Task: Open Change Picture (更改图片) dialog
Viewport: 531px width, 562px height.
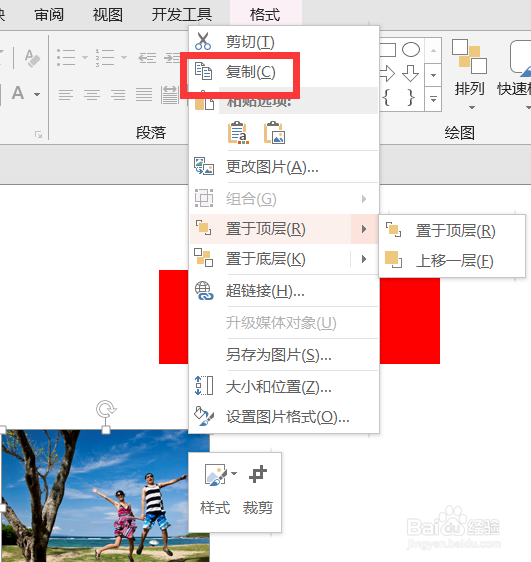Action: (284, 167)
